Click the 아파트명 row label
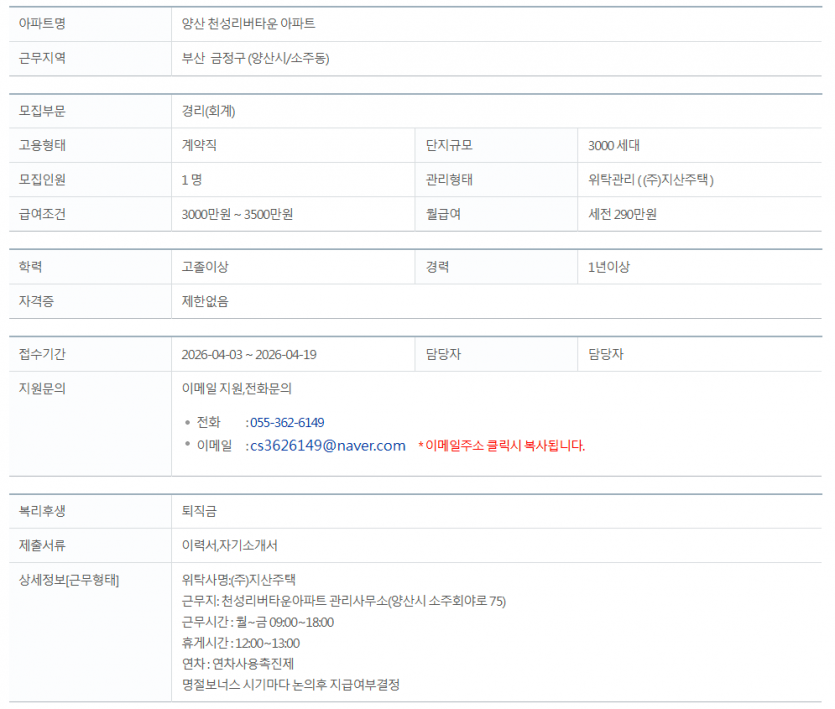Image resolution: width=835 pixels, height=709 pixels. point(42,23)
